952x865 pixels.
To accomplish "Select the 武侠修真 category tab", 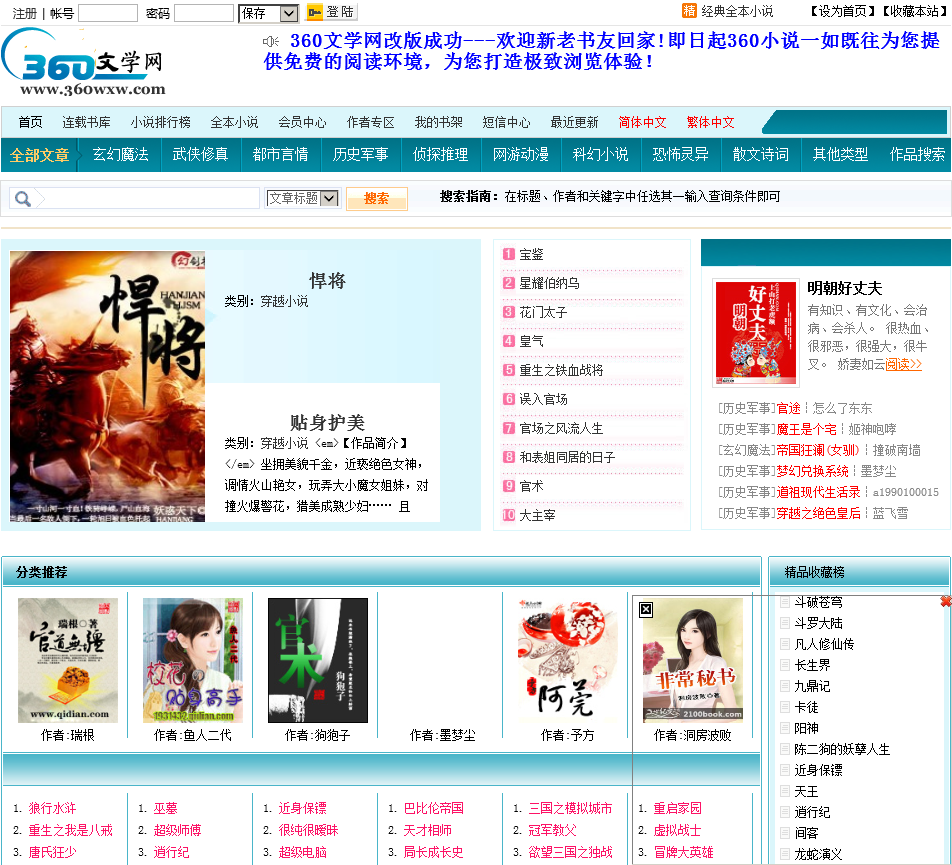I will pos(200,155).
